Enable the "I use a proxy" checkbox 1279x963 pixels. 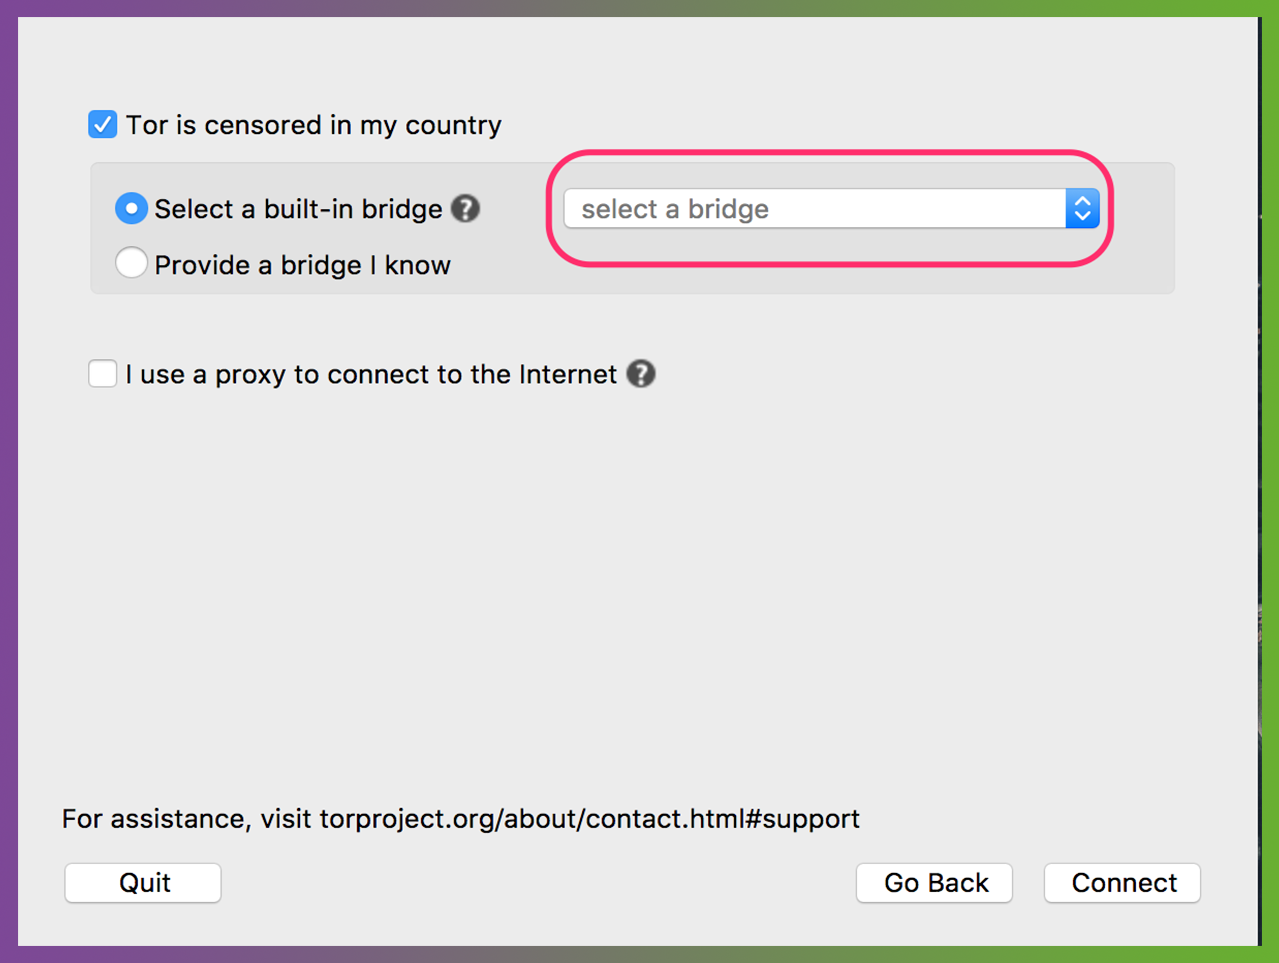coord(102,374)
